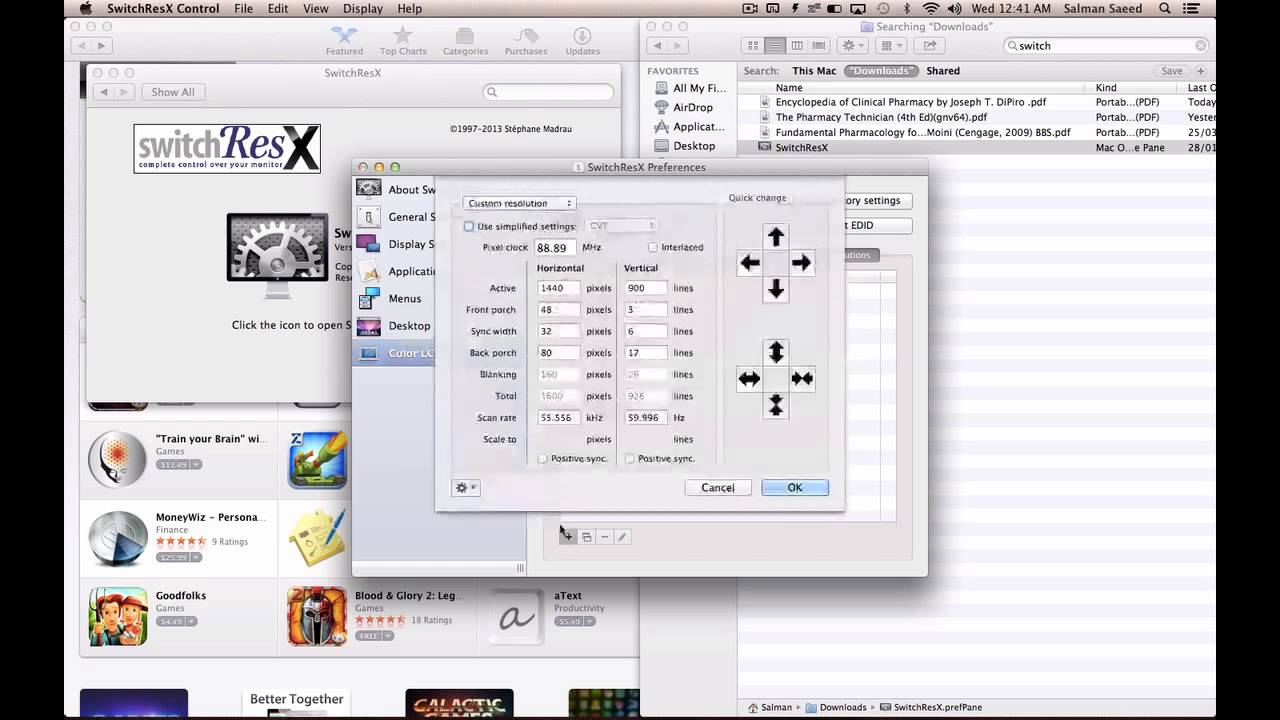Click the vertical stretch arrow icon
The height and width of the screenshot is (720, 1280).
pyautogui.click(x=776, y=352)
